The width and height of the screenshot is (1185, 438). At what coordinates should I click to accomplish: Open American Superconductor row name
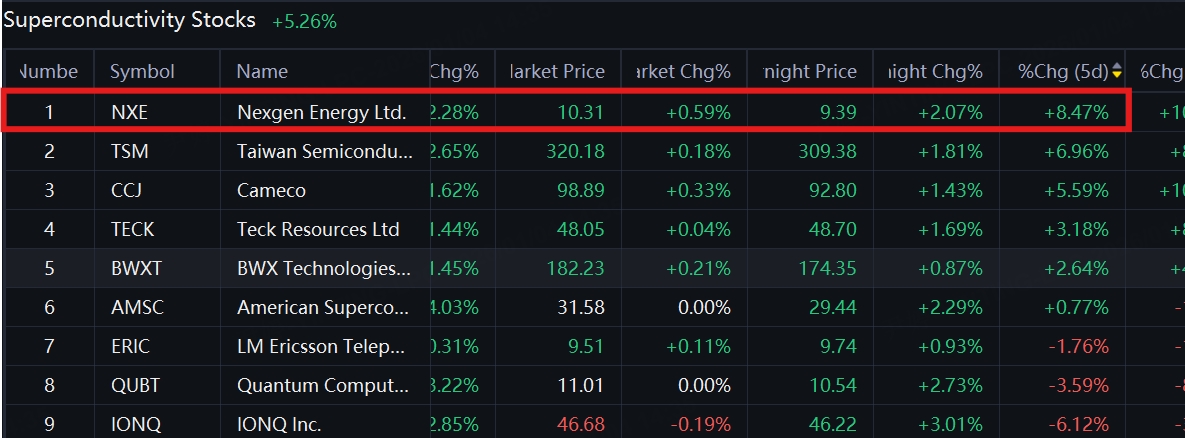[x=324, y=307]
